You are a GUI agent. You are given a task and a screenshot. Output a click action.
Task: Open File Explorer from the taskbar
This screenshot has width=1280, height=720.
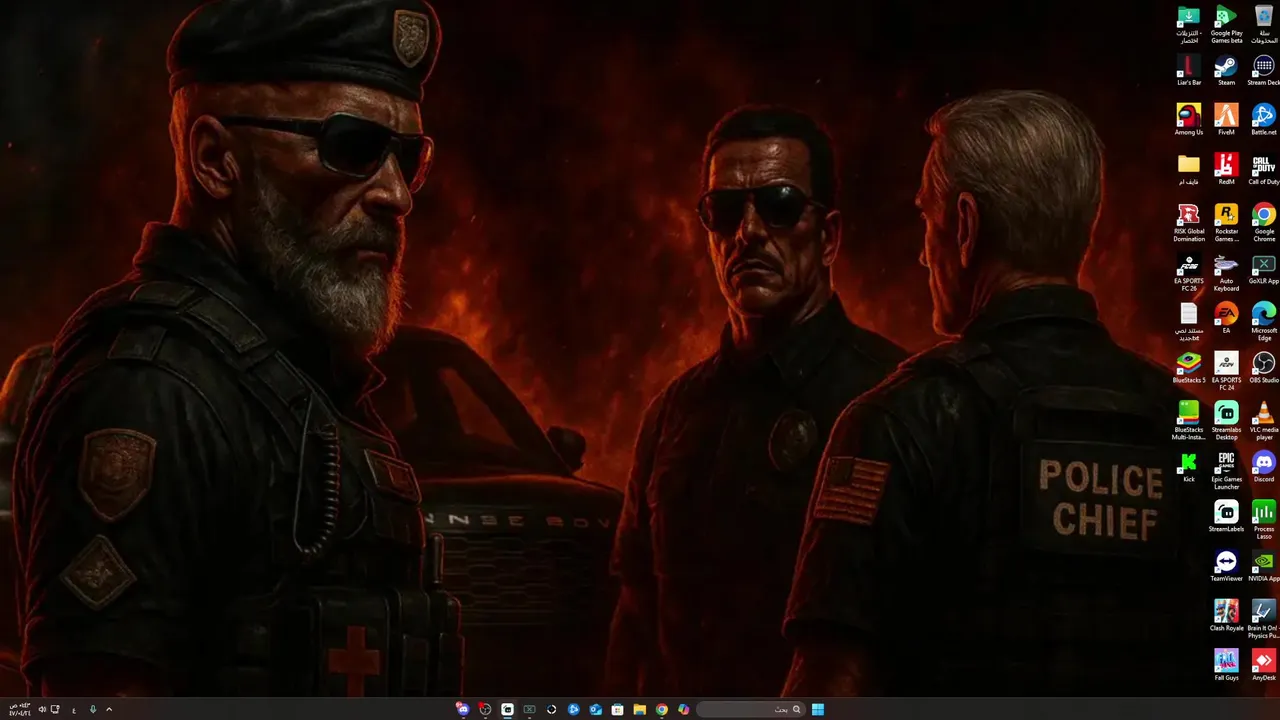pos(639,710)
